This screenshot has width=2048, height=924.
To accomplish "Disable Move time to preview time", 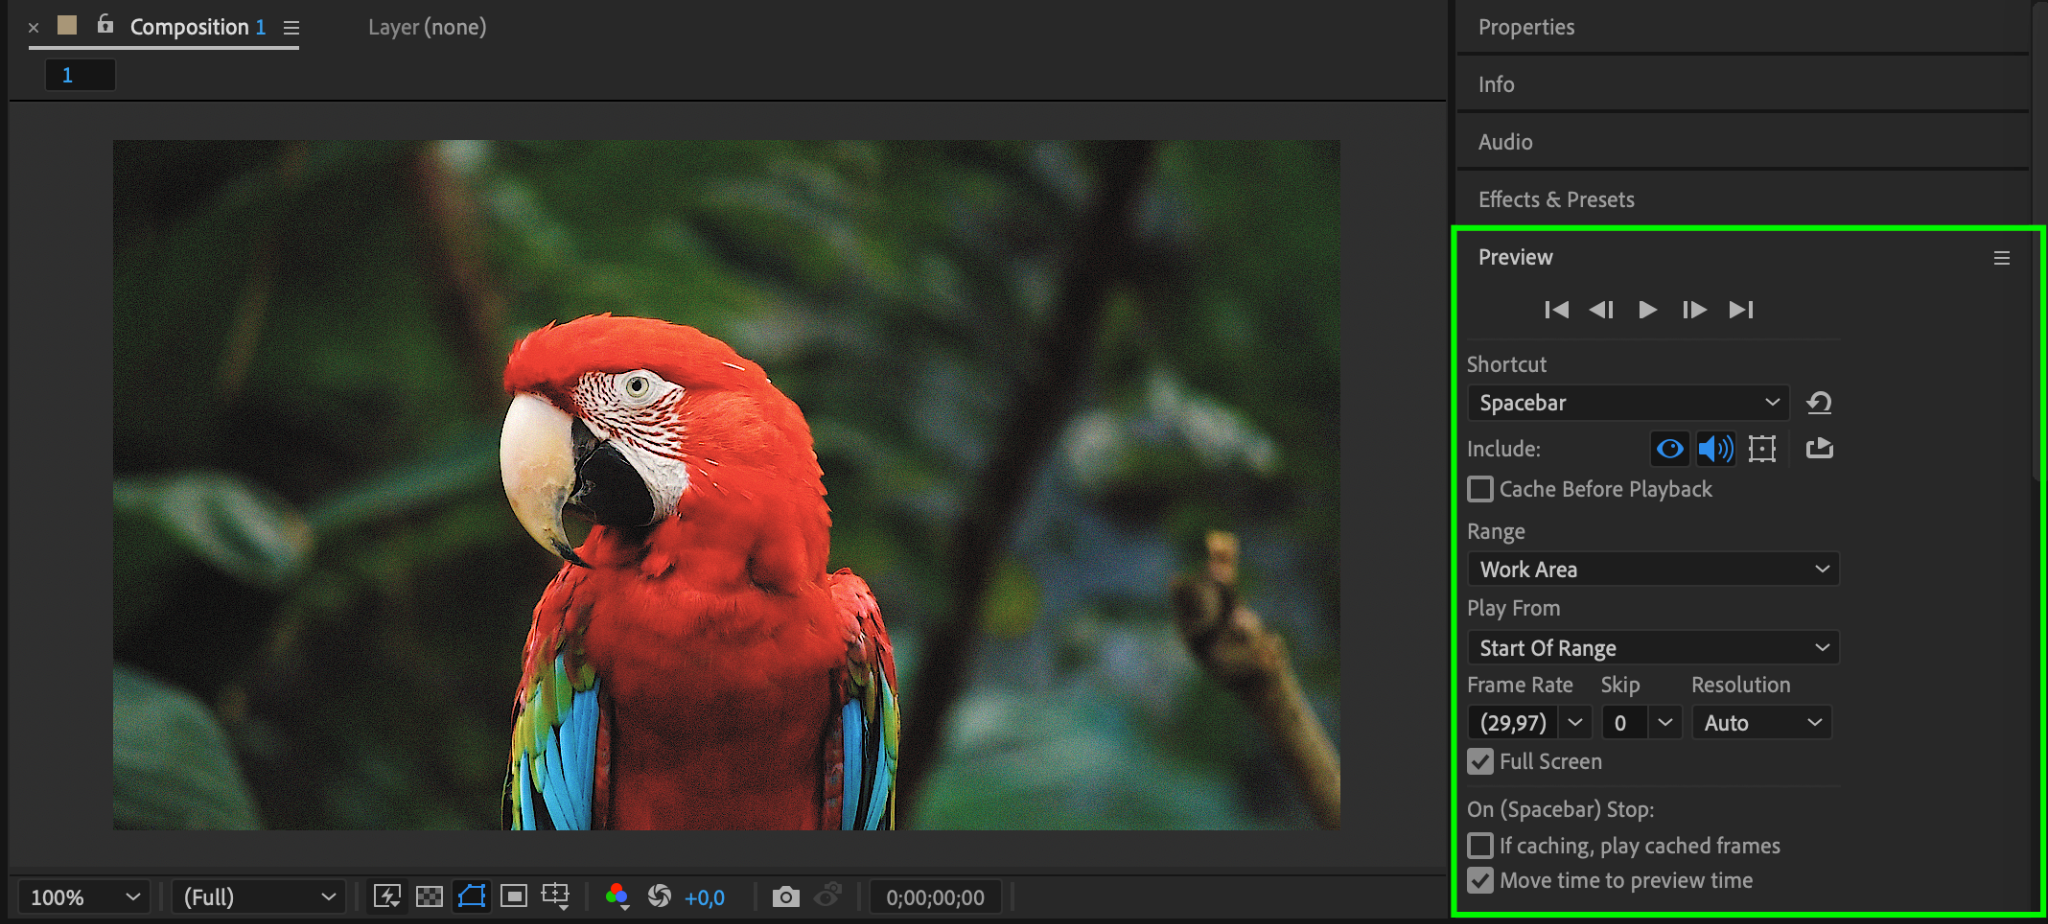I will click(x=1481, y=881).
